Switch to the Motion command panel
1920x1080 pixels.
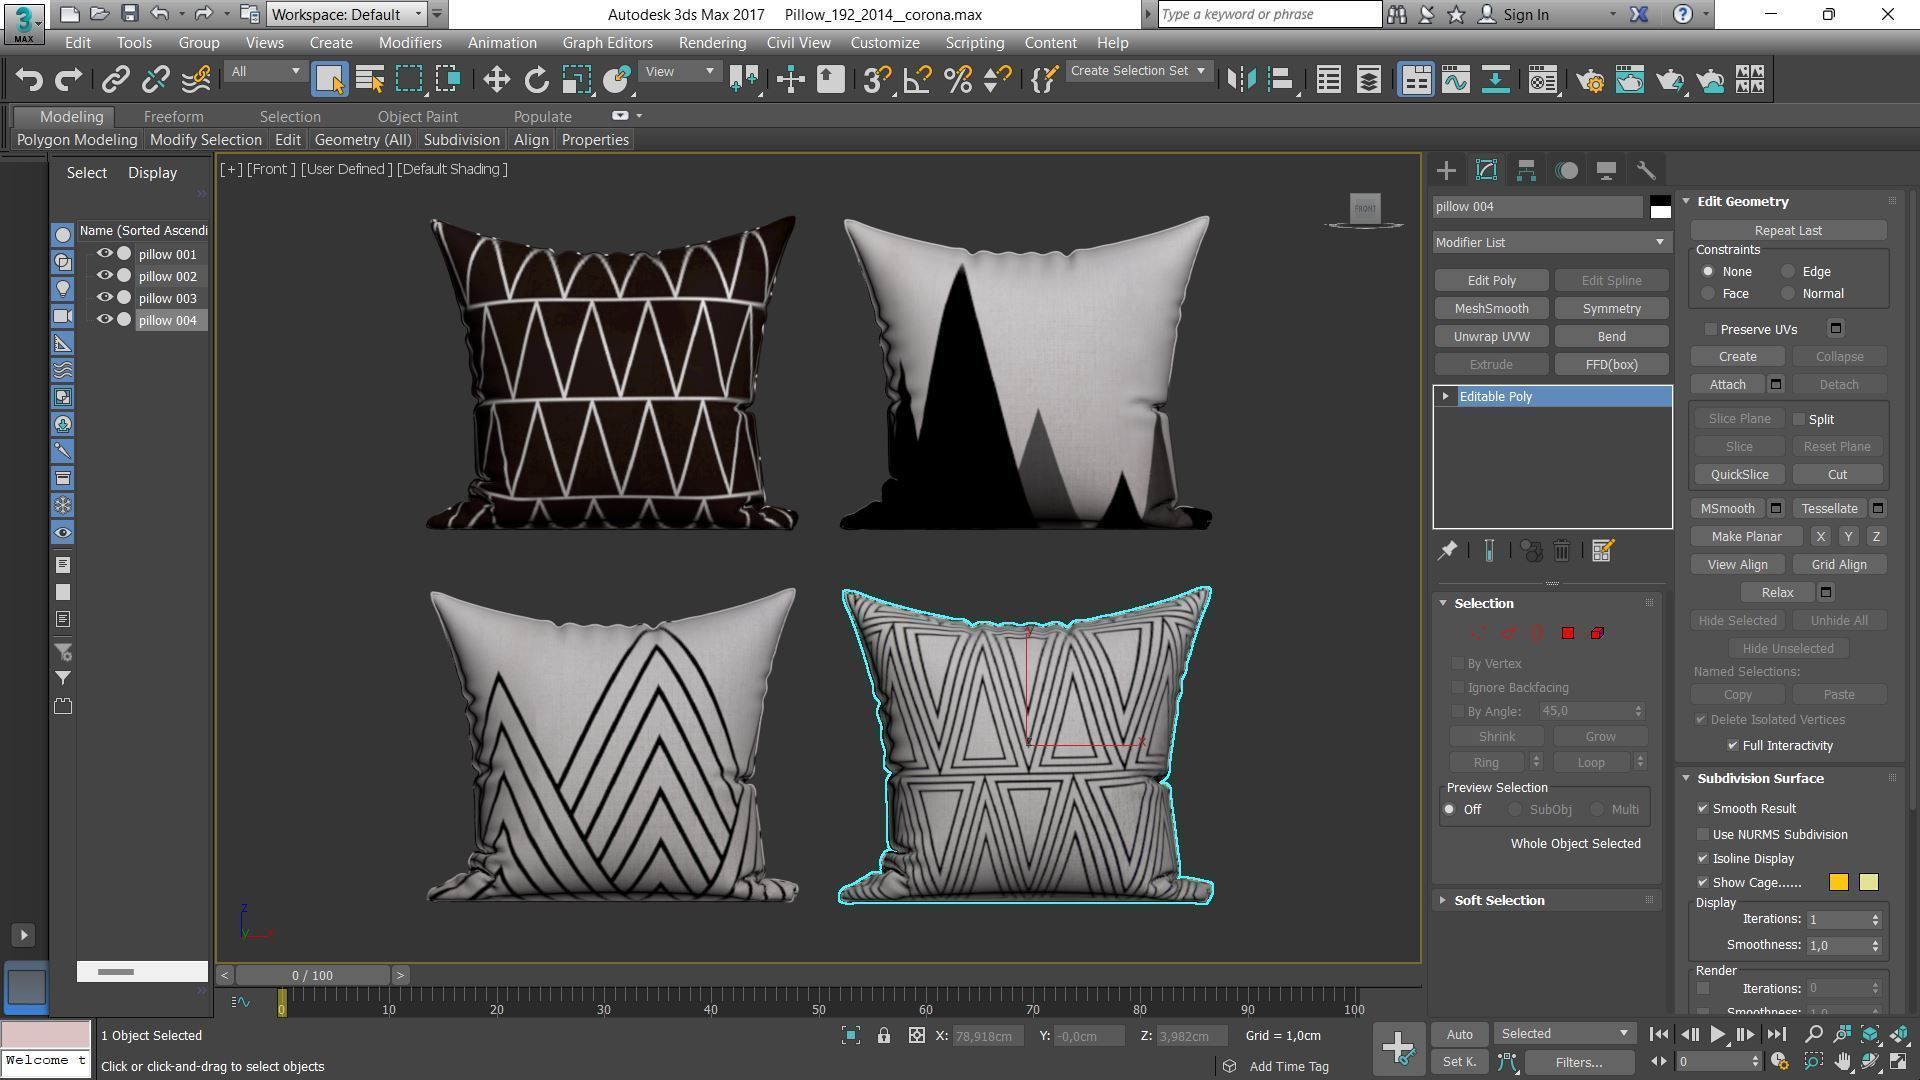coord(1566,171)
